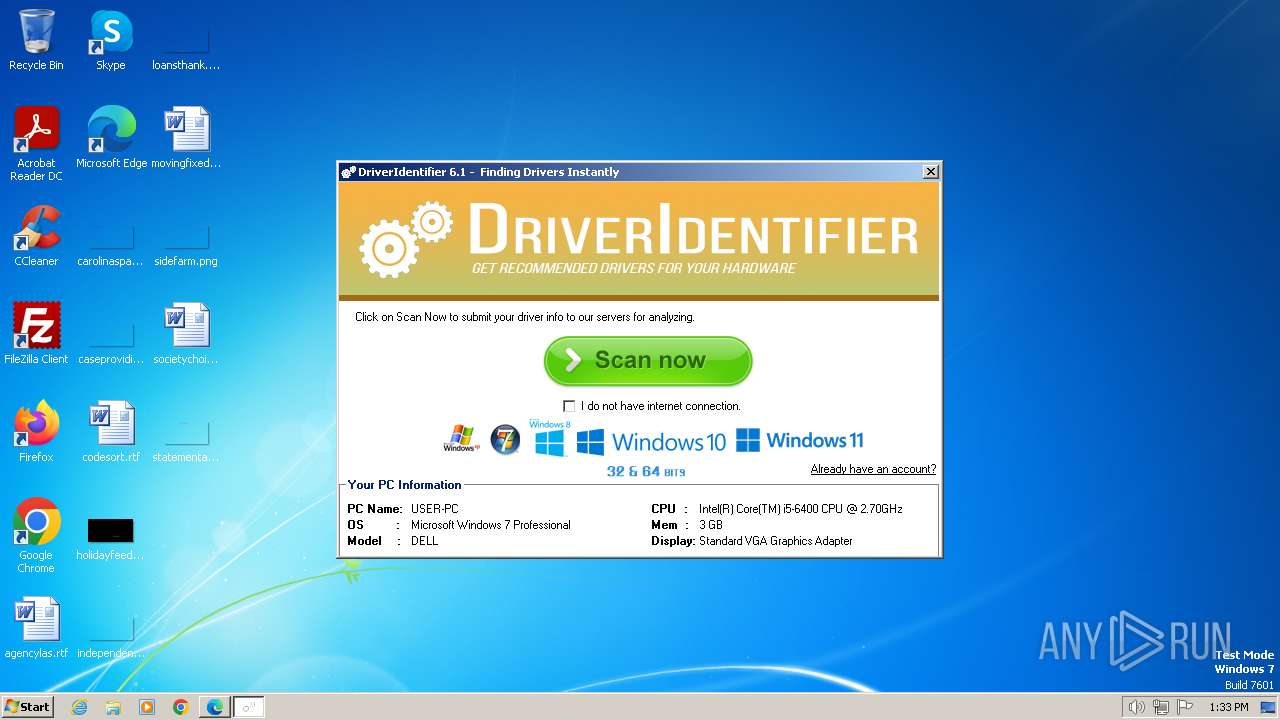Select the Firefox desktop shortcut
The image size is (1280, 720).
click(36, 432)
